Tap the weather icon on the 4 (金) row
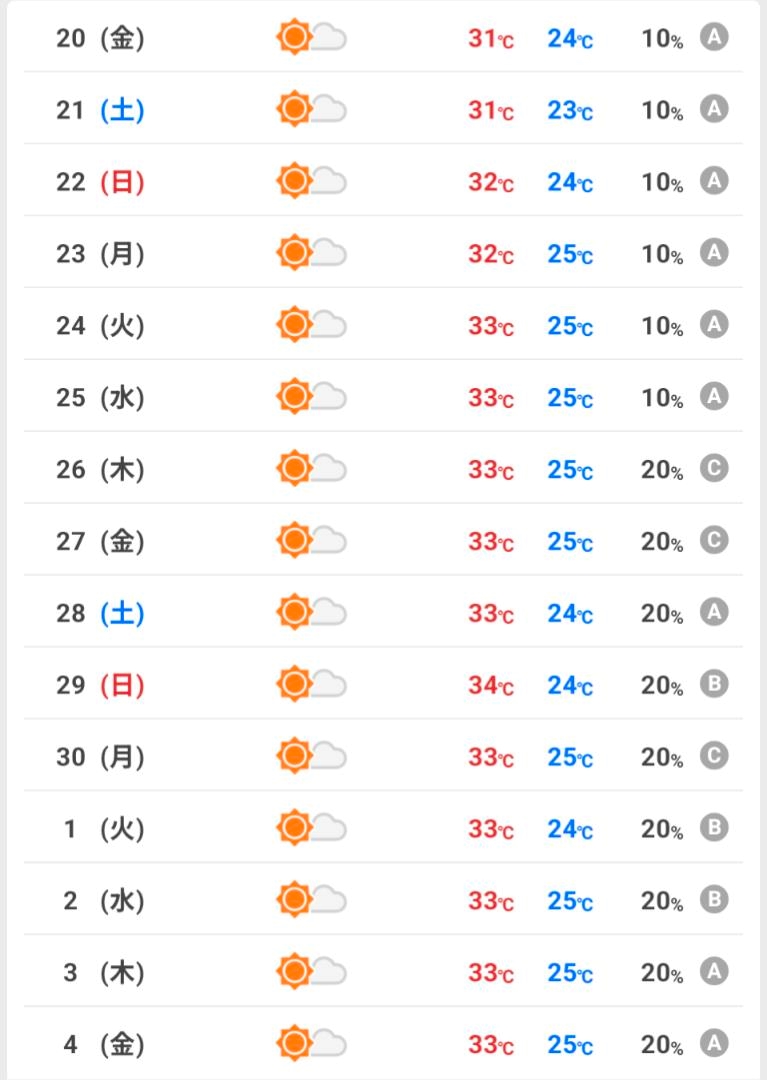The image size is (767, 1080). coord(311,1044)
